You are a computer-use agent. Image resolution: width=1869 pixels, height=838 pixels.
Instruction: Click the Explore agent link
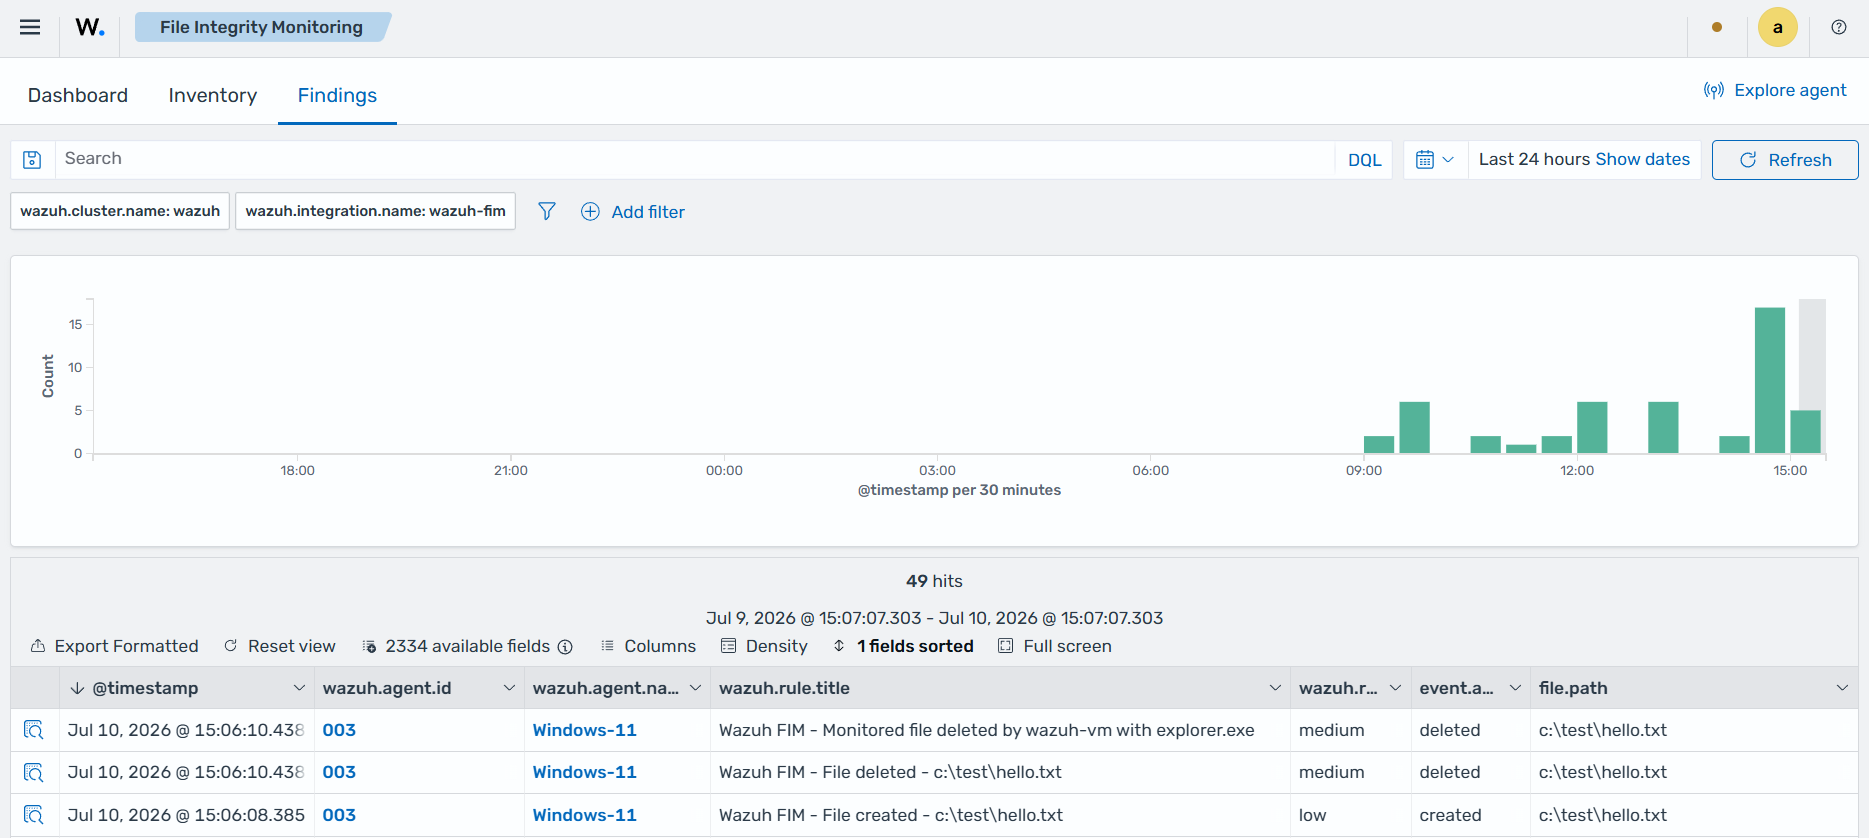(x=1775, y=90)
